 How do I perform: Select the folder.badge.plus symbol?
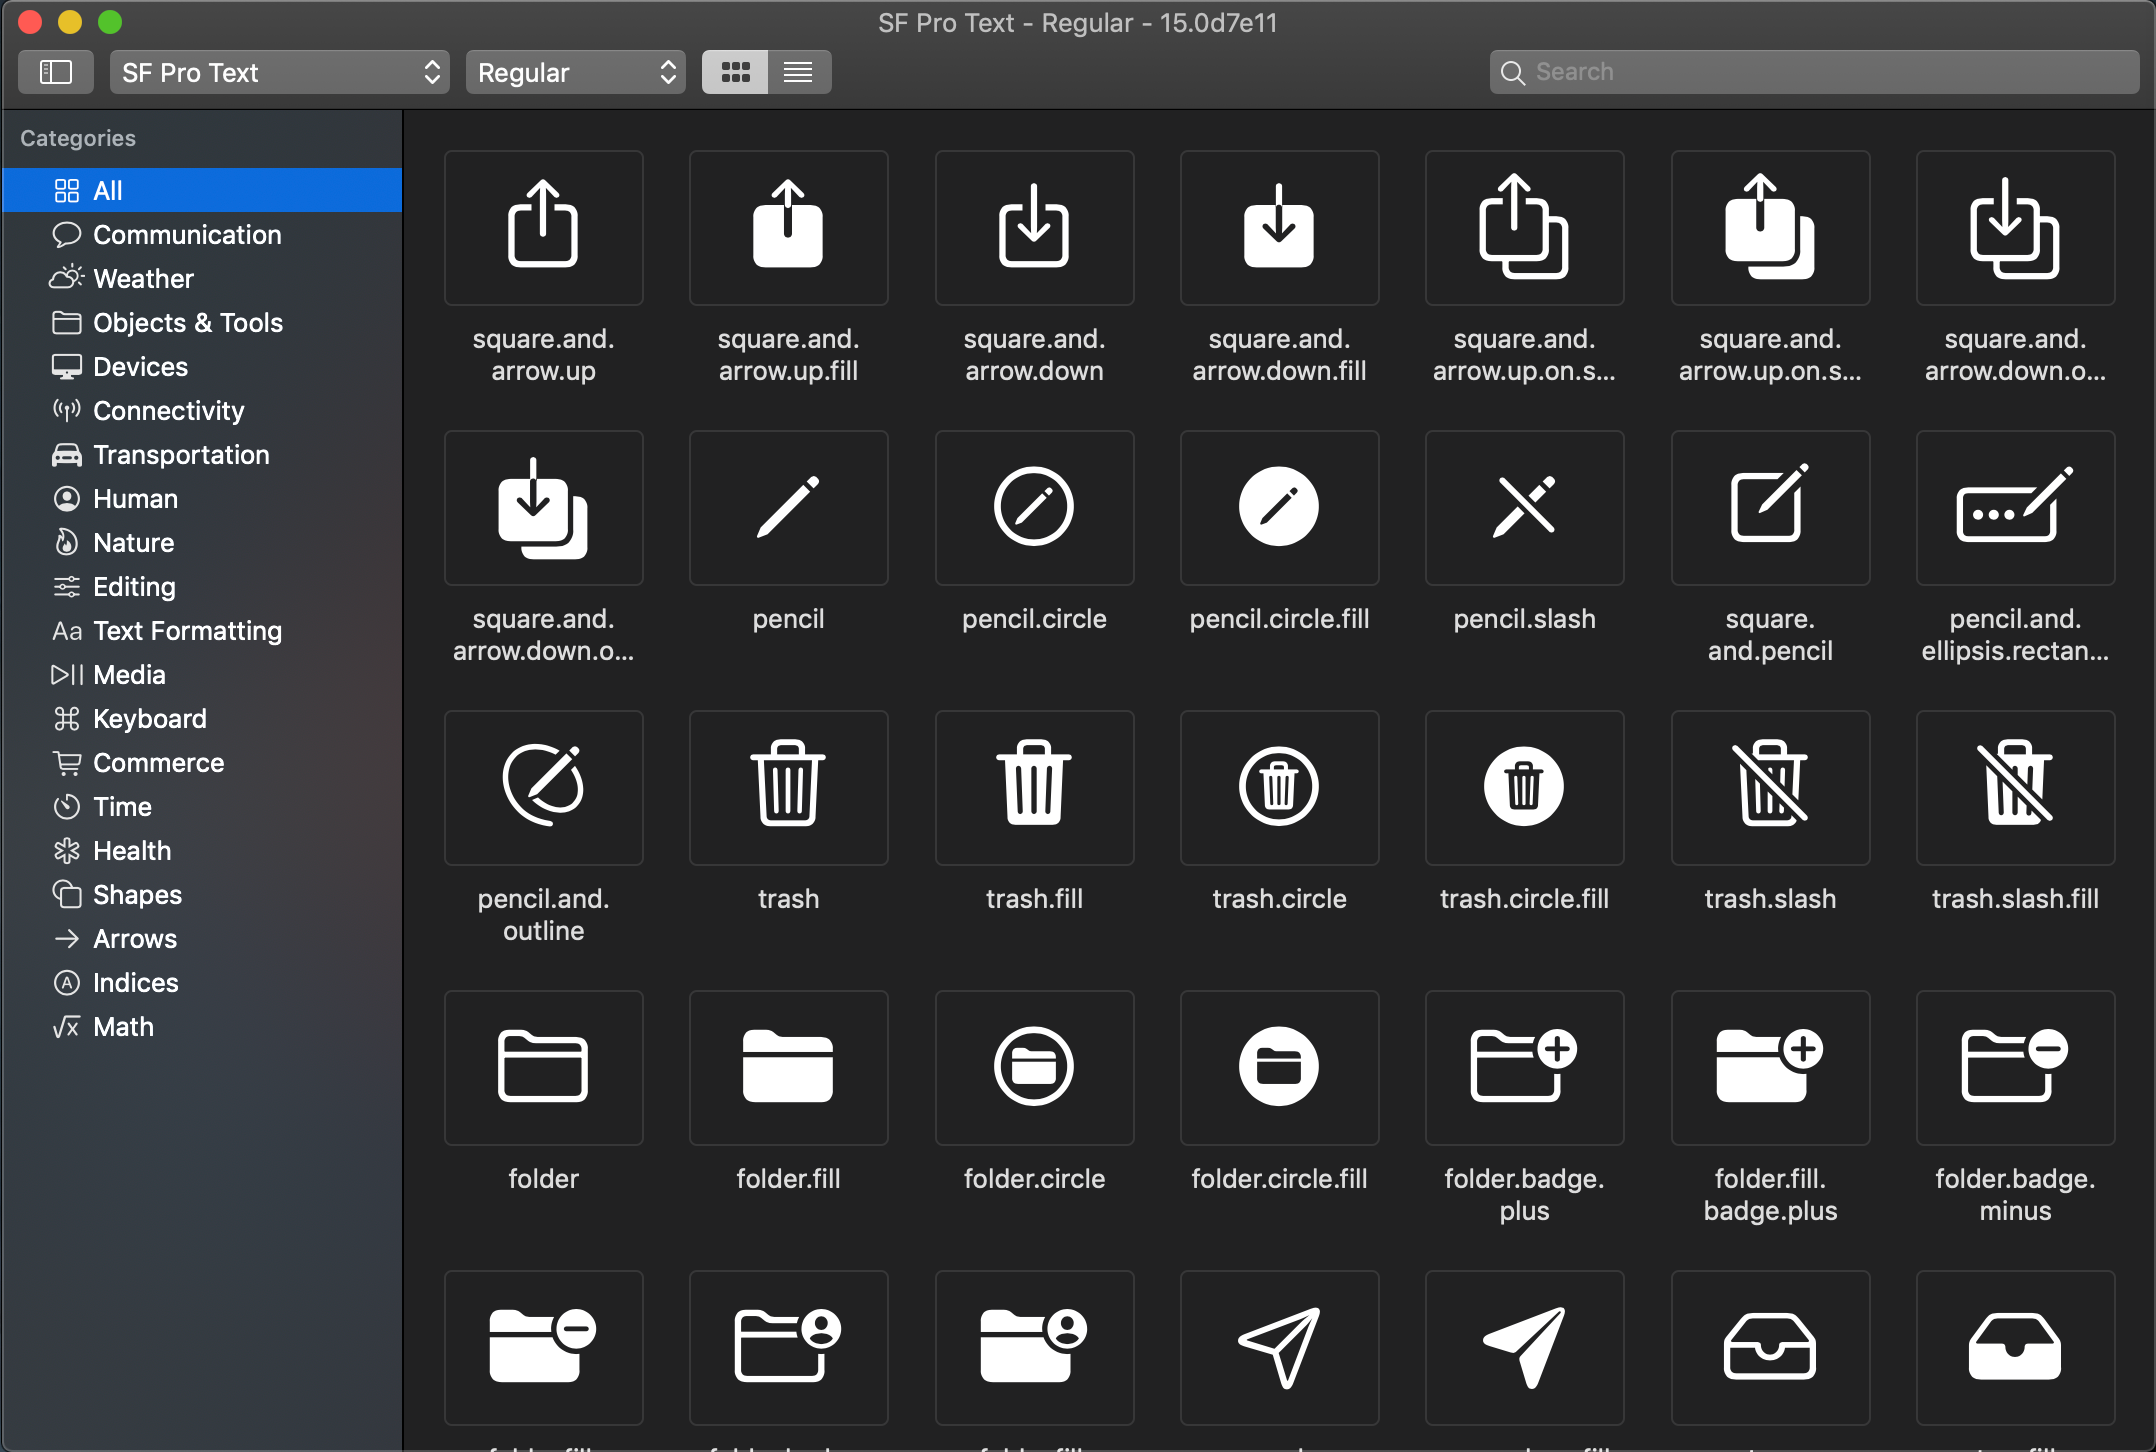tap(1523, 1067)
